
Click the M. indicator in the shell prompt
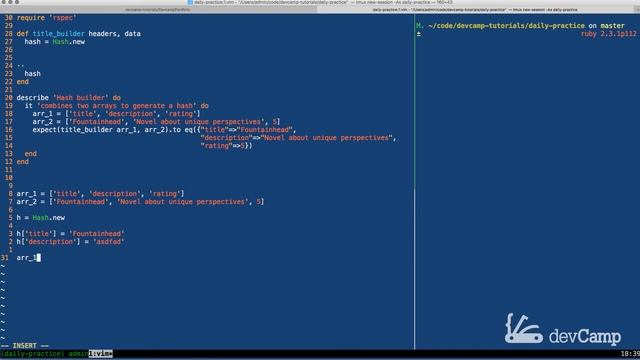click(x=420, y=26)
